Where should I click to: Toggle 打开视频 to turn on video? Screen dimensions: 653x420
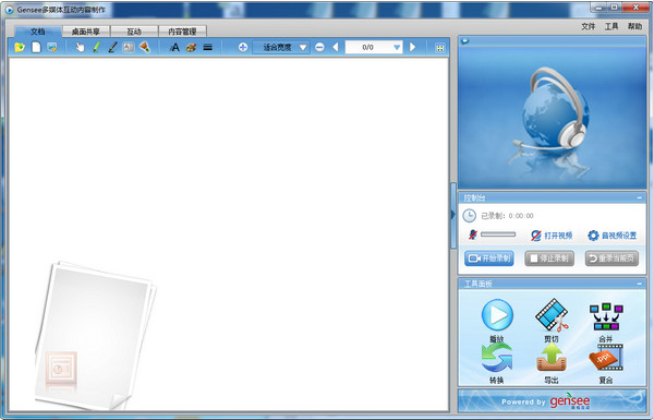coord(551,235)
